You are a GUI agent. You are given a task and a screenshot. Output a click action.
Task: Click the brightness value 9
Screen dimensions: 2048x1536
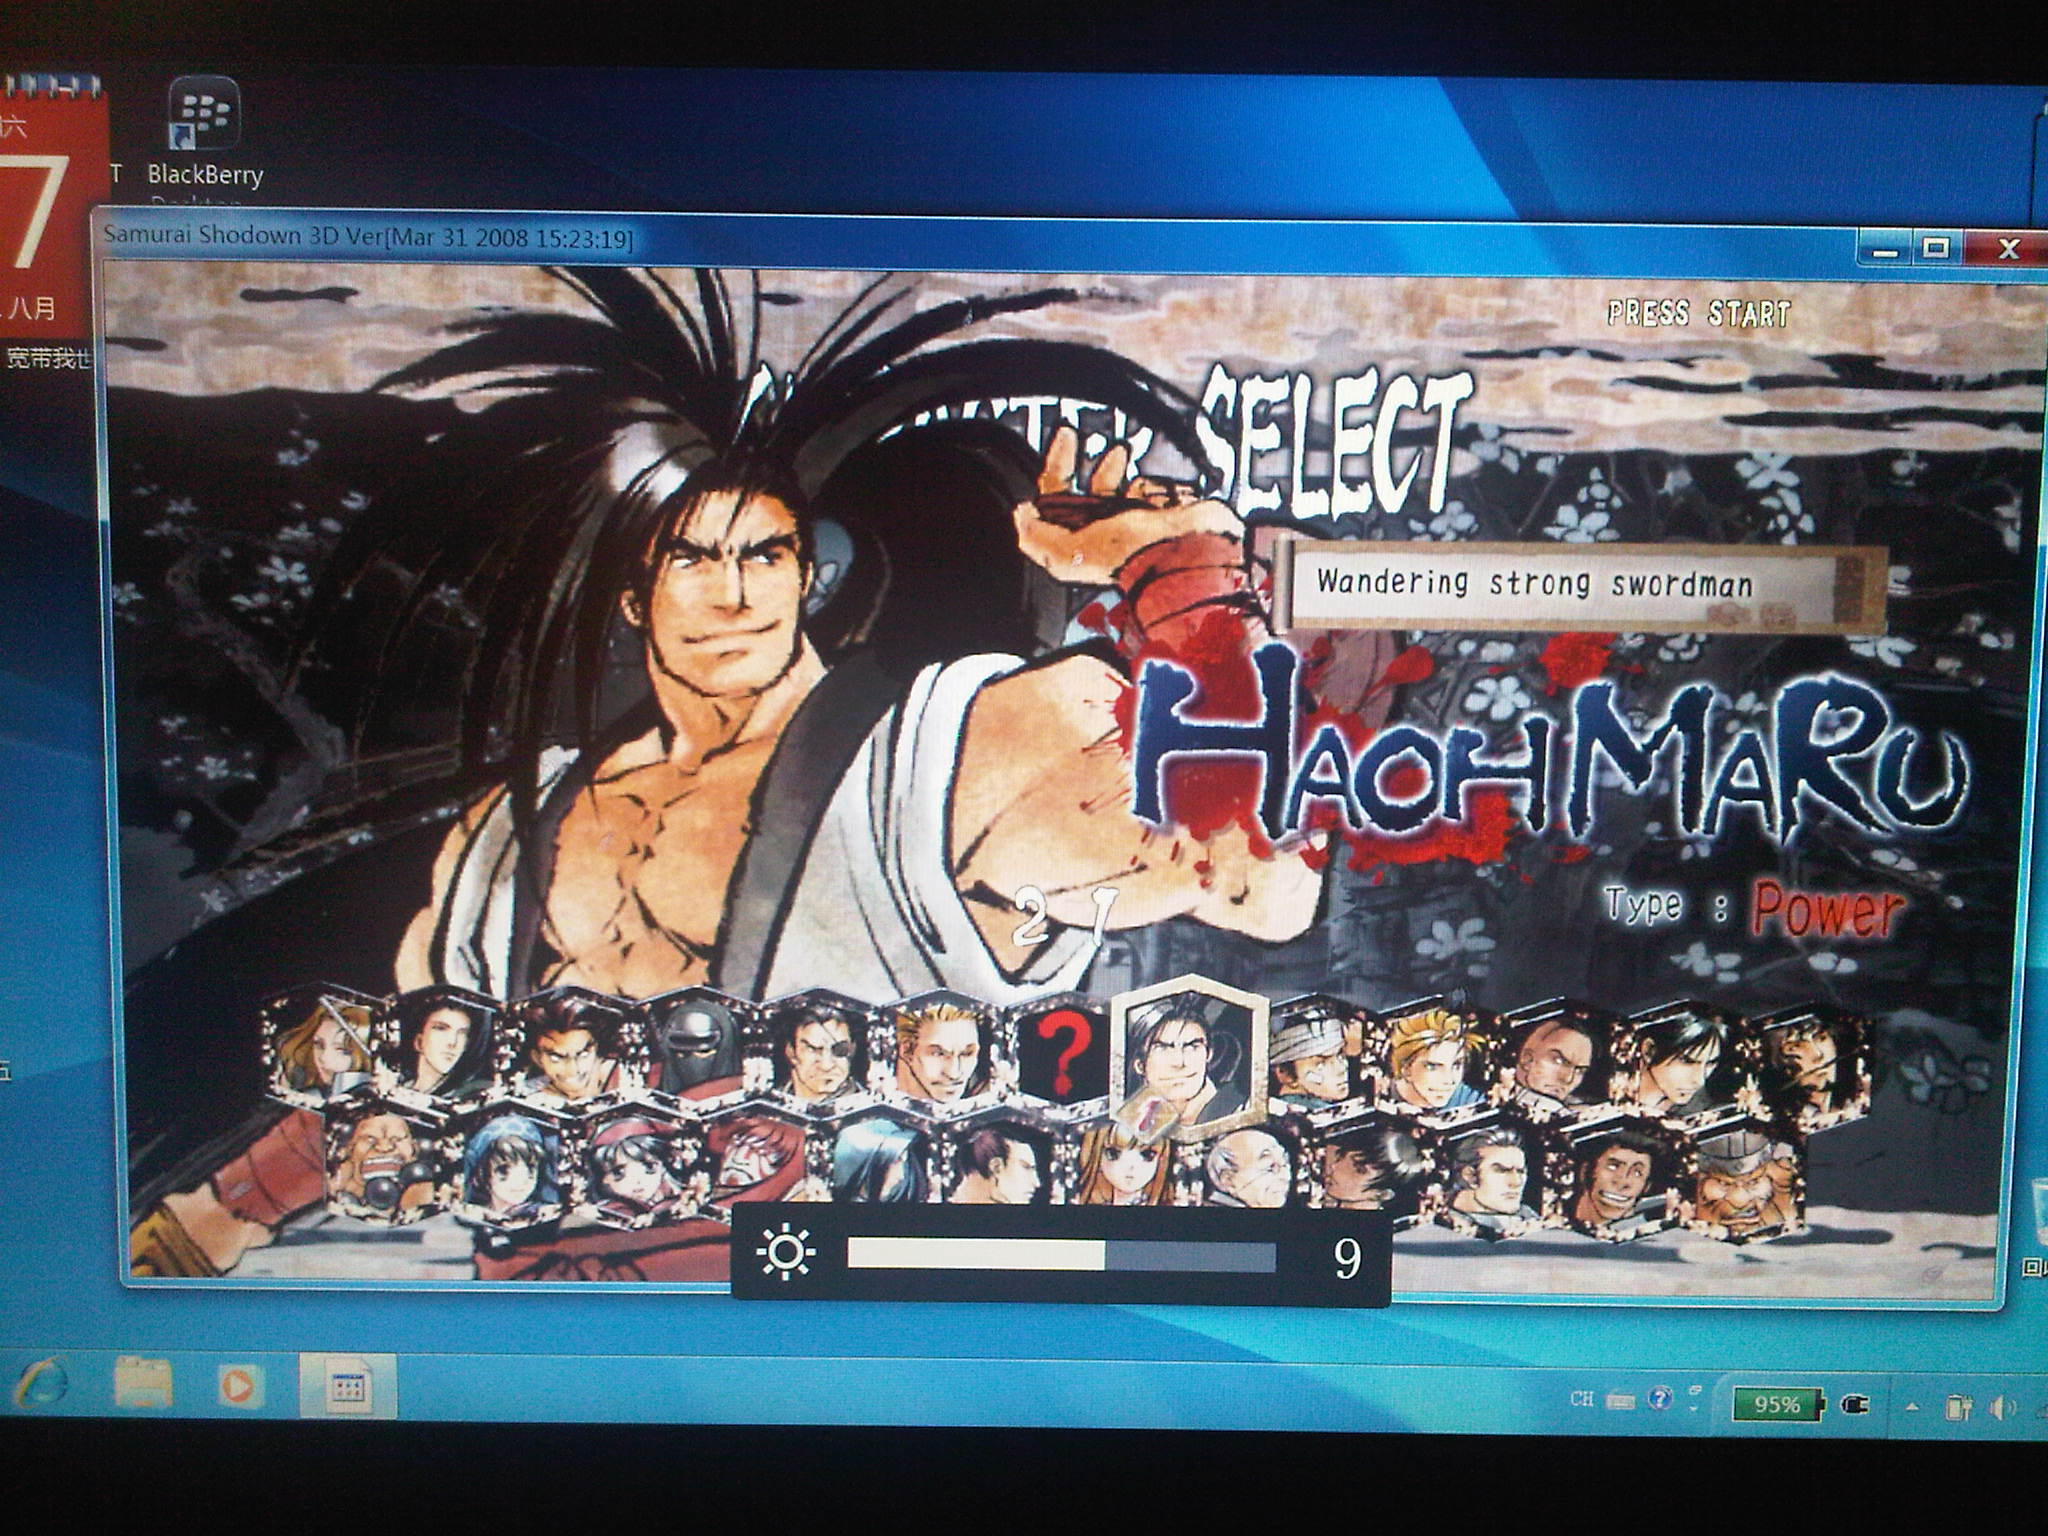point(1346,1258)
